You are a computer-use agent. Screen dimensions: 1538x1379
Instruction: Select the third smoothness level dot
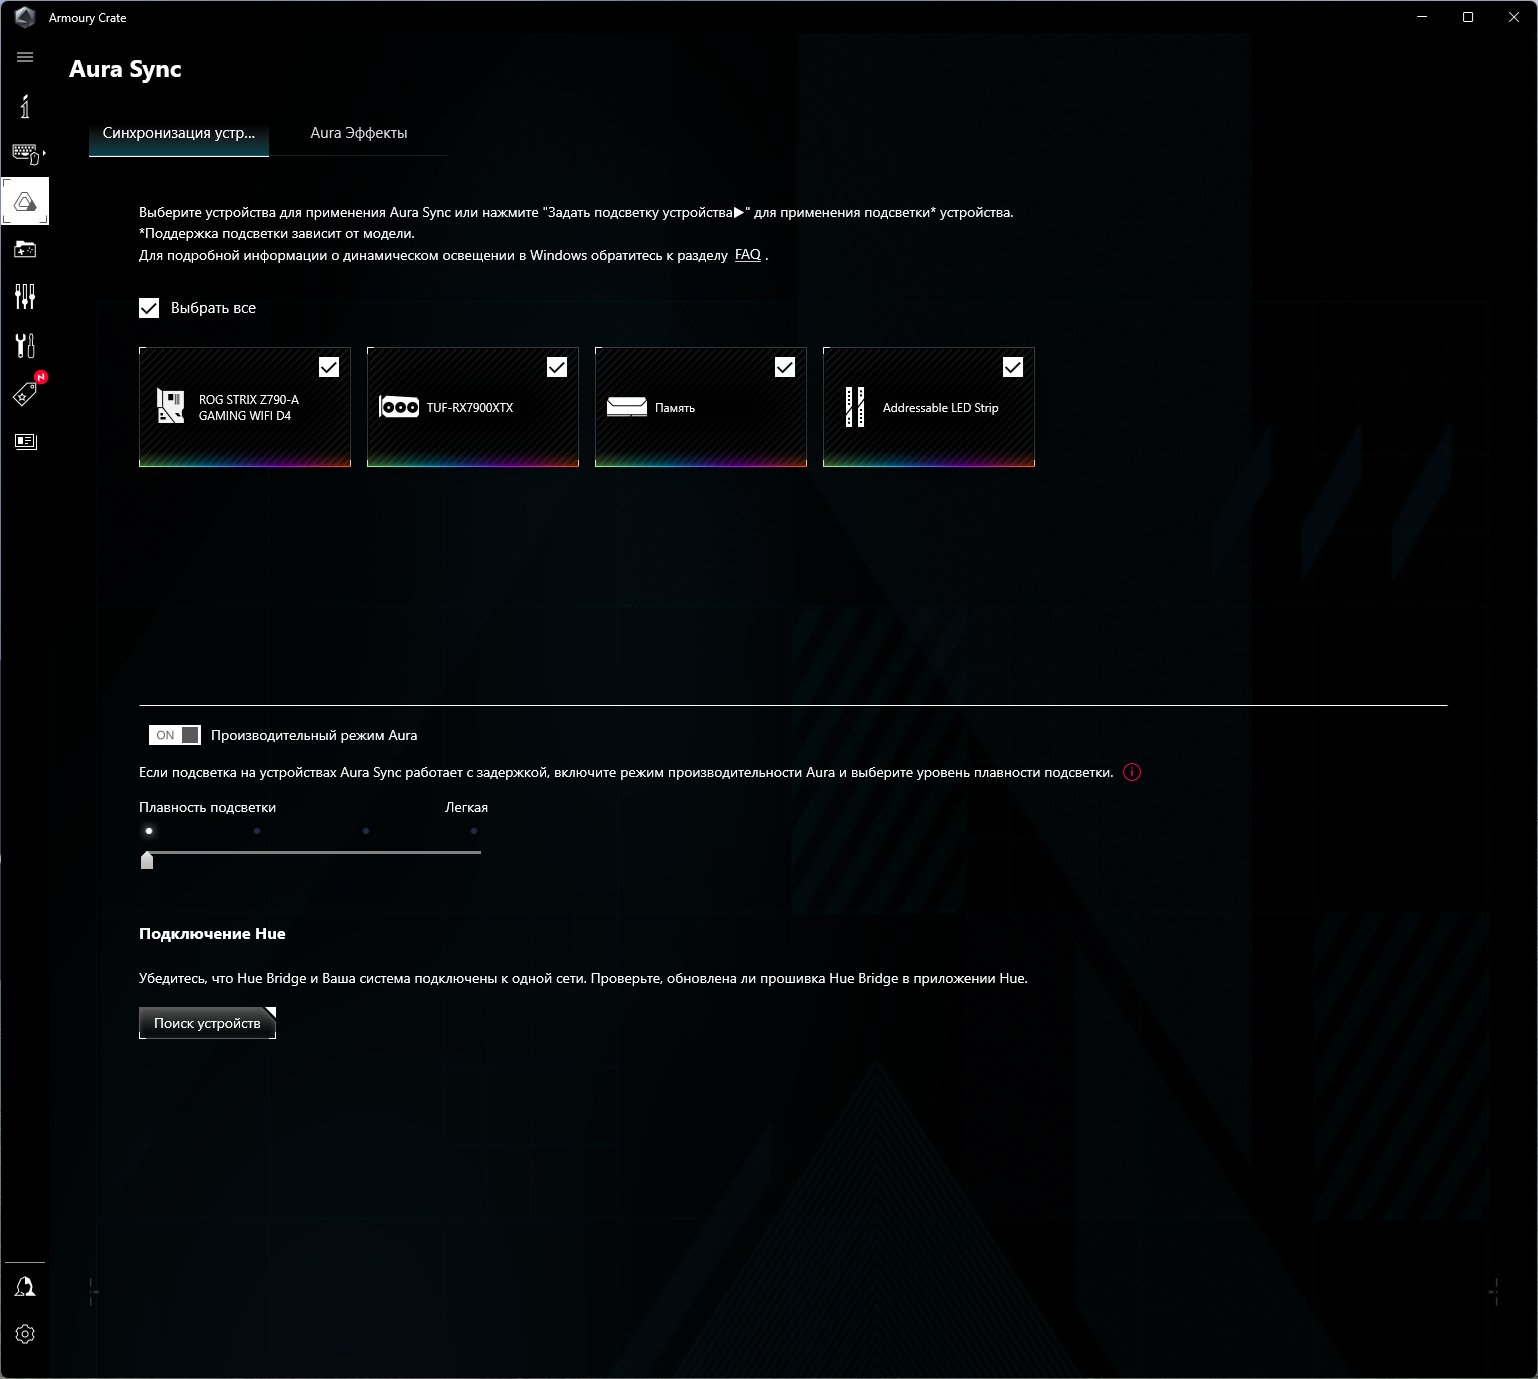366,831
